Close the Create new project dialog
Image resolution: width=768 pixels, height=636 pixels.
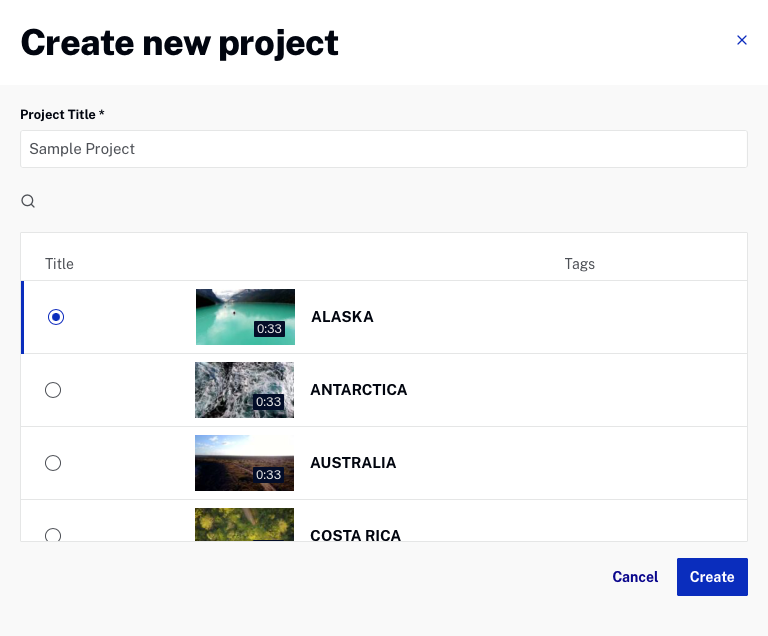point(742,41)
